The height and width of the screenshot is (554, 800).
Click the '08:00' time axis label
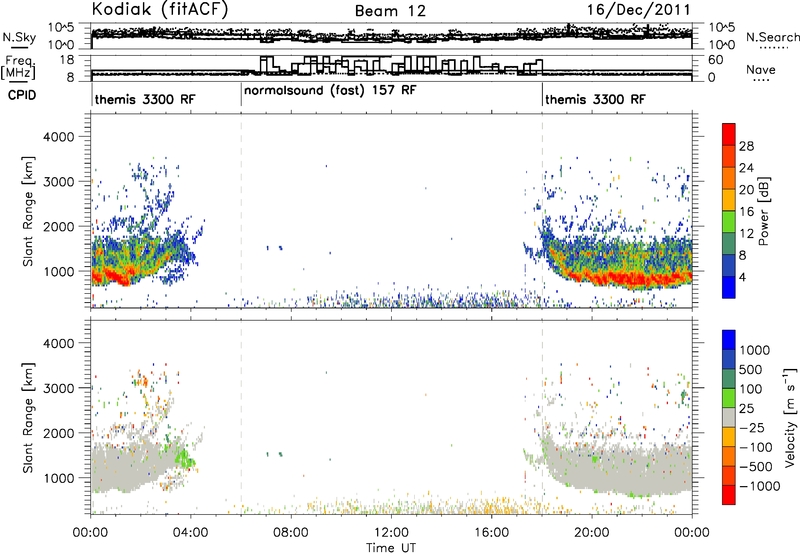coord(290,533)
